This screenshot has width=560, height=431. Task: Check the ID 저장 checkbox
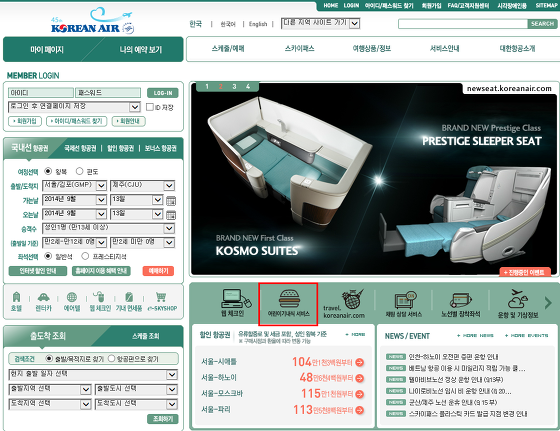click(x=150, y=107)
